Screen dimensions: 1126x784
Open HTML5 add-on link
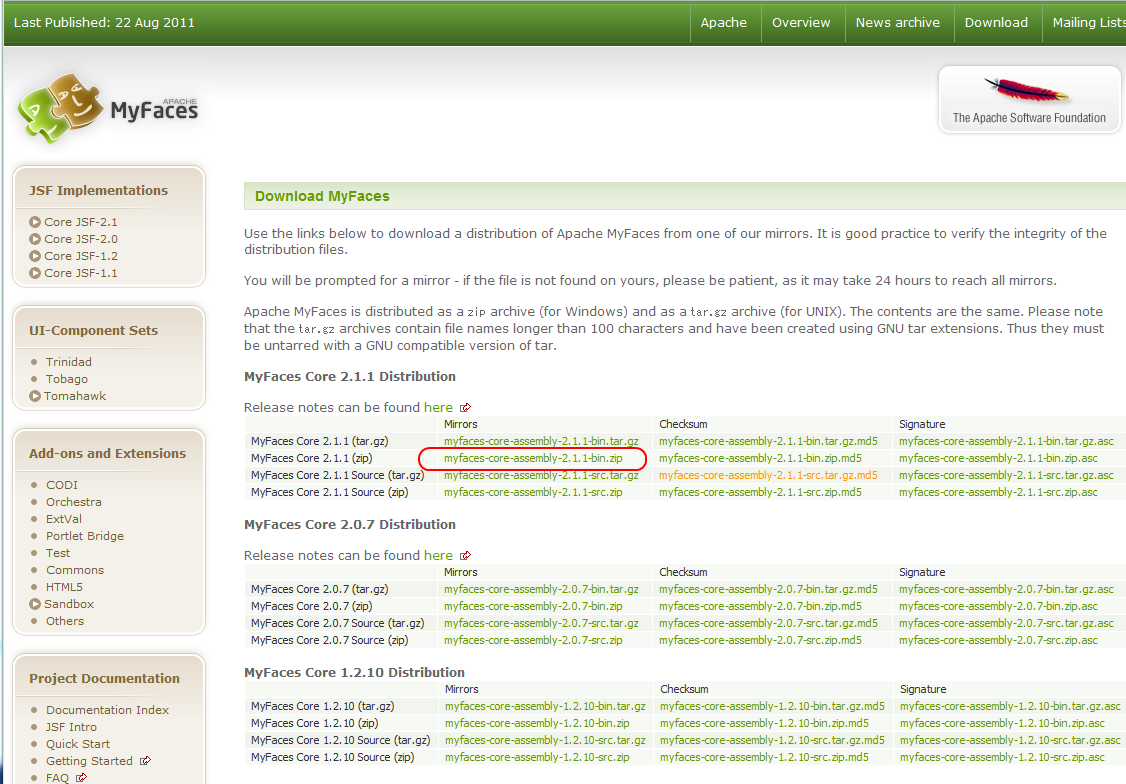pos(65,587)
